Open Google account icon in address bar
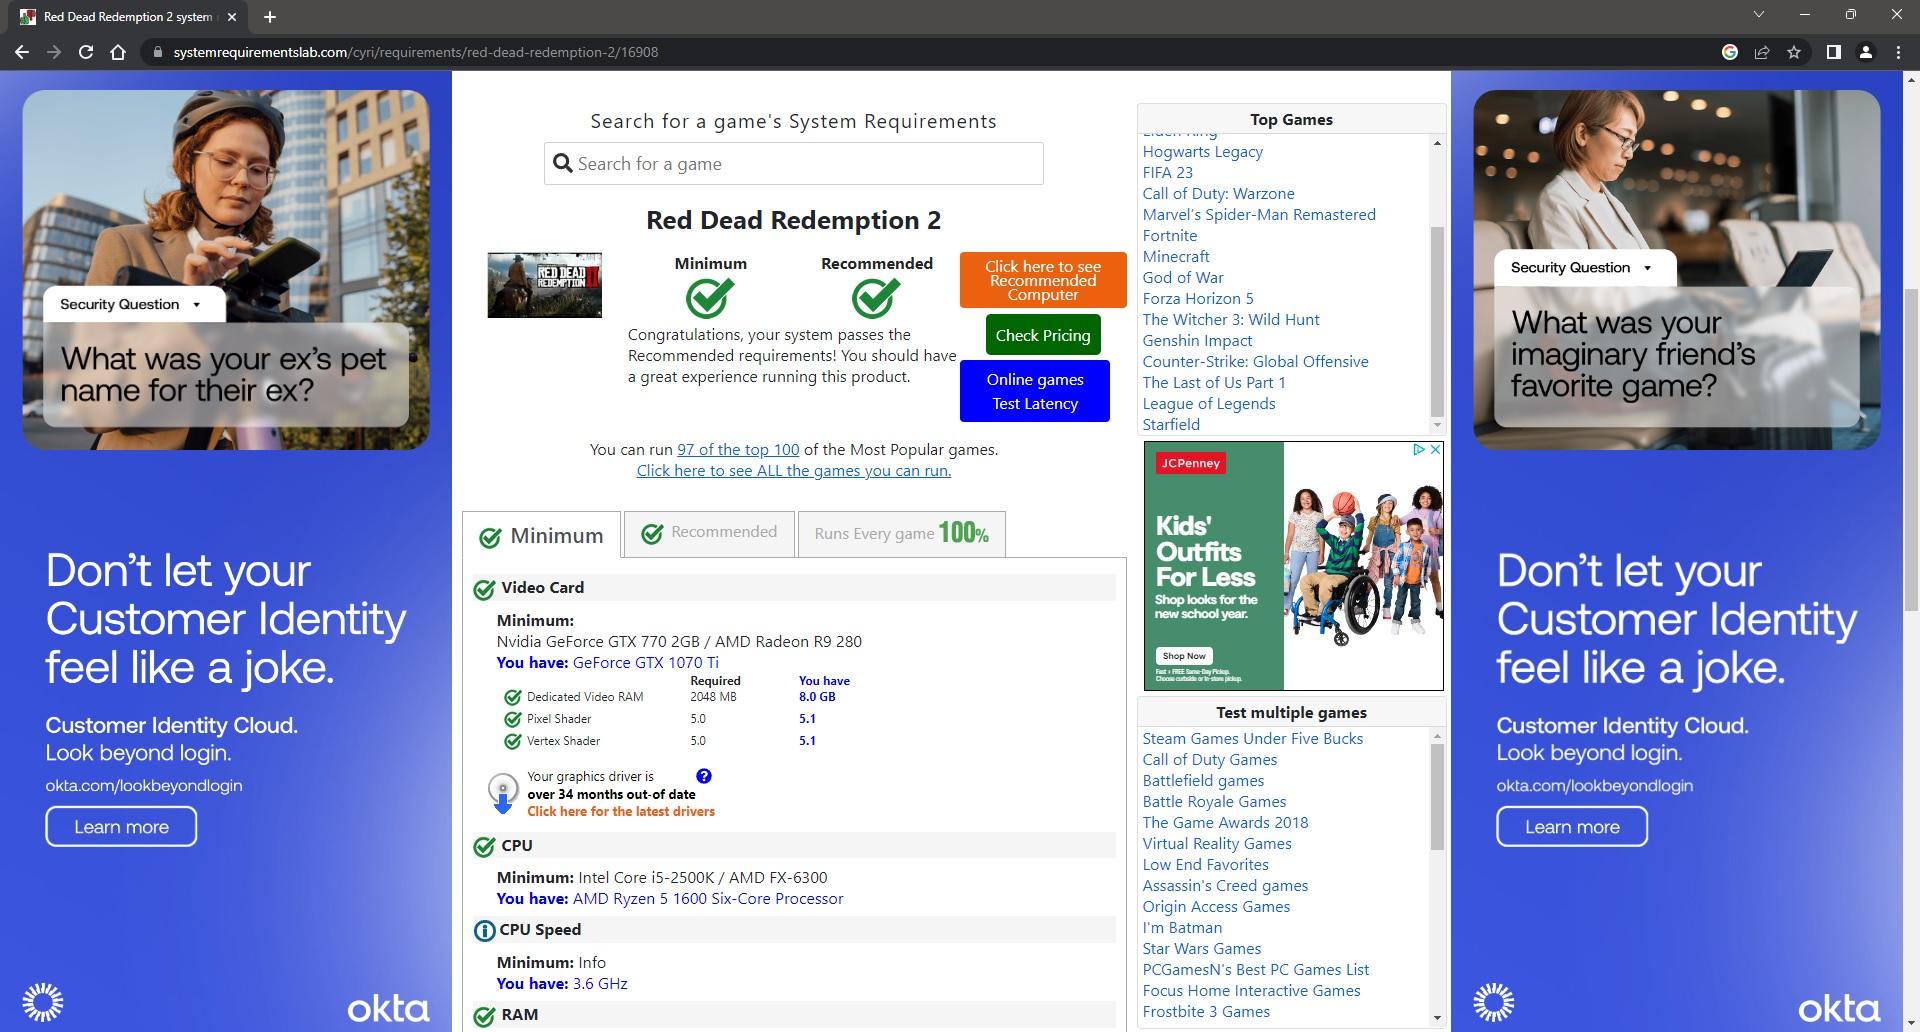Screen dimensions: 1920x1032 [x=1729, y=52]
